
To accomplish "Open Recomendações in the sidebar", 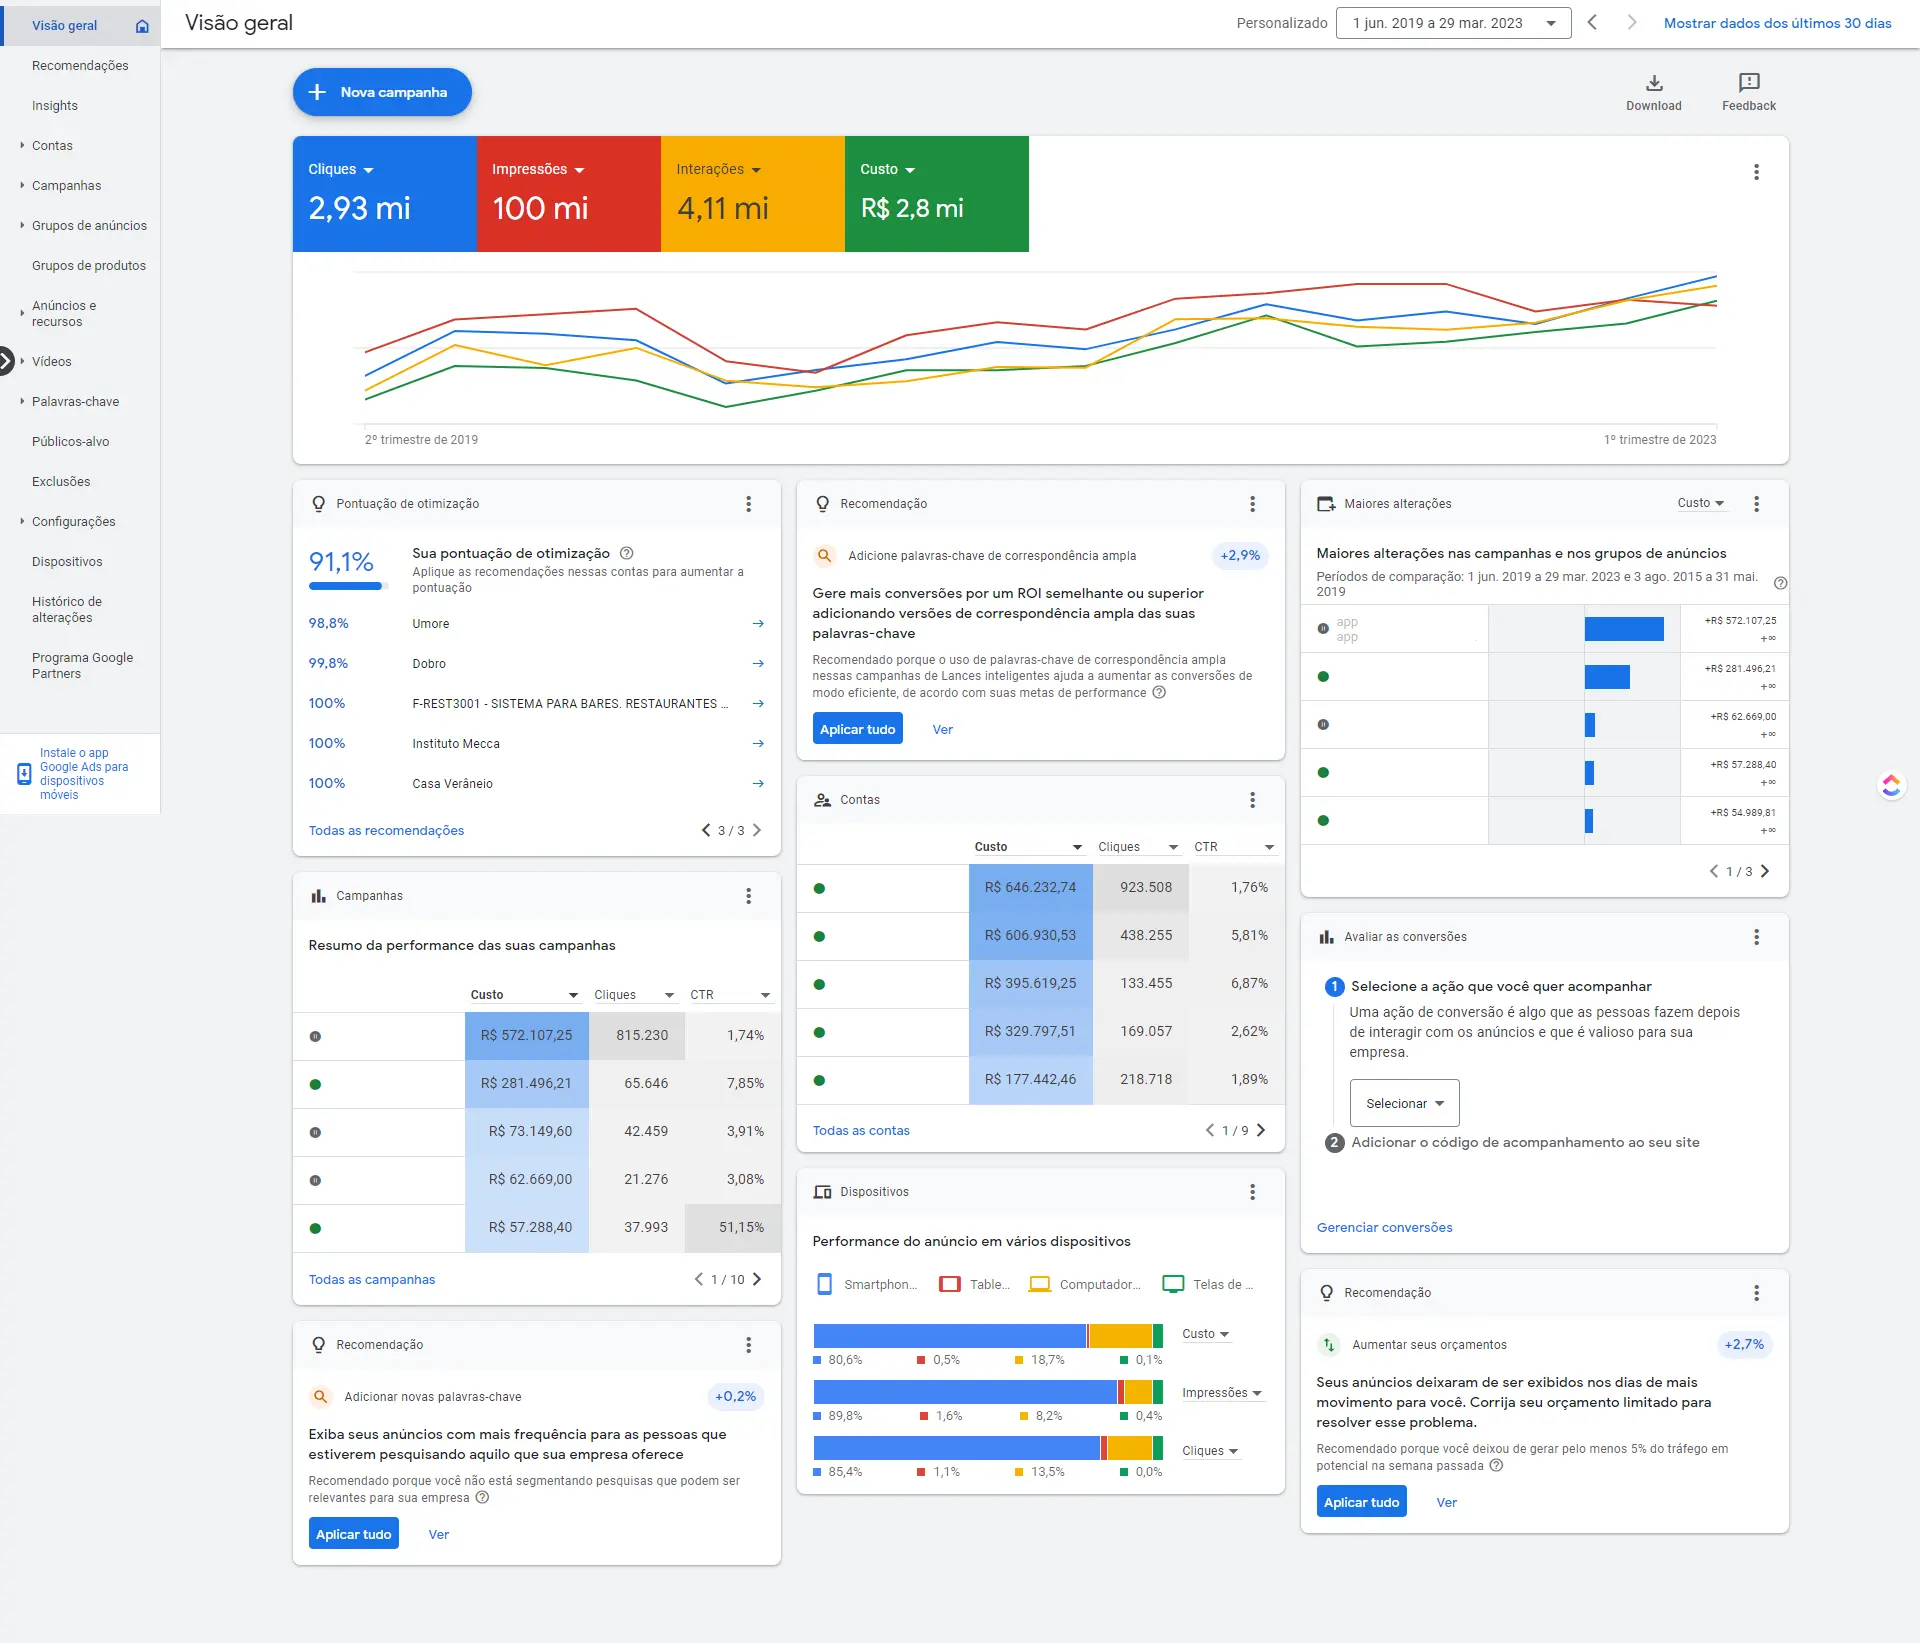I will (80, 66).
